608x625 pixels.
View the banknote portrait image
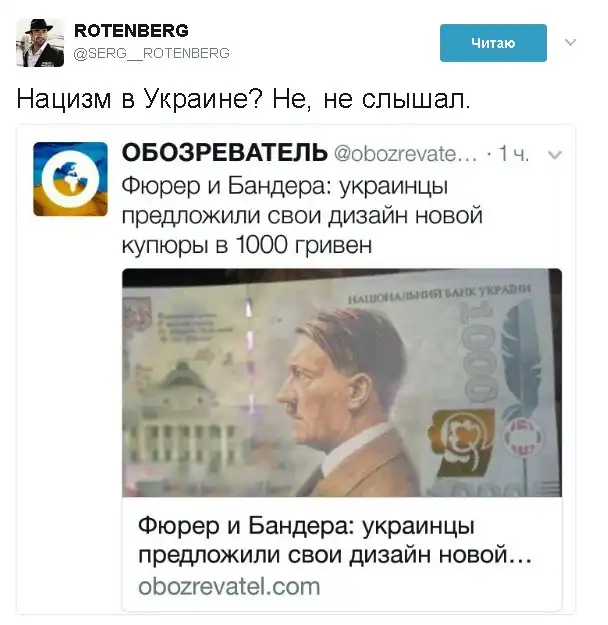[x=342, y=383]
